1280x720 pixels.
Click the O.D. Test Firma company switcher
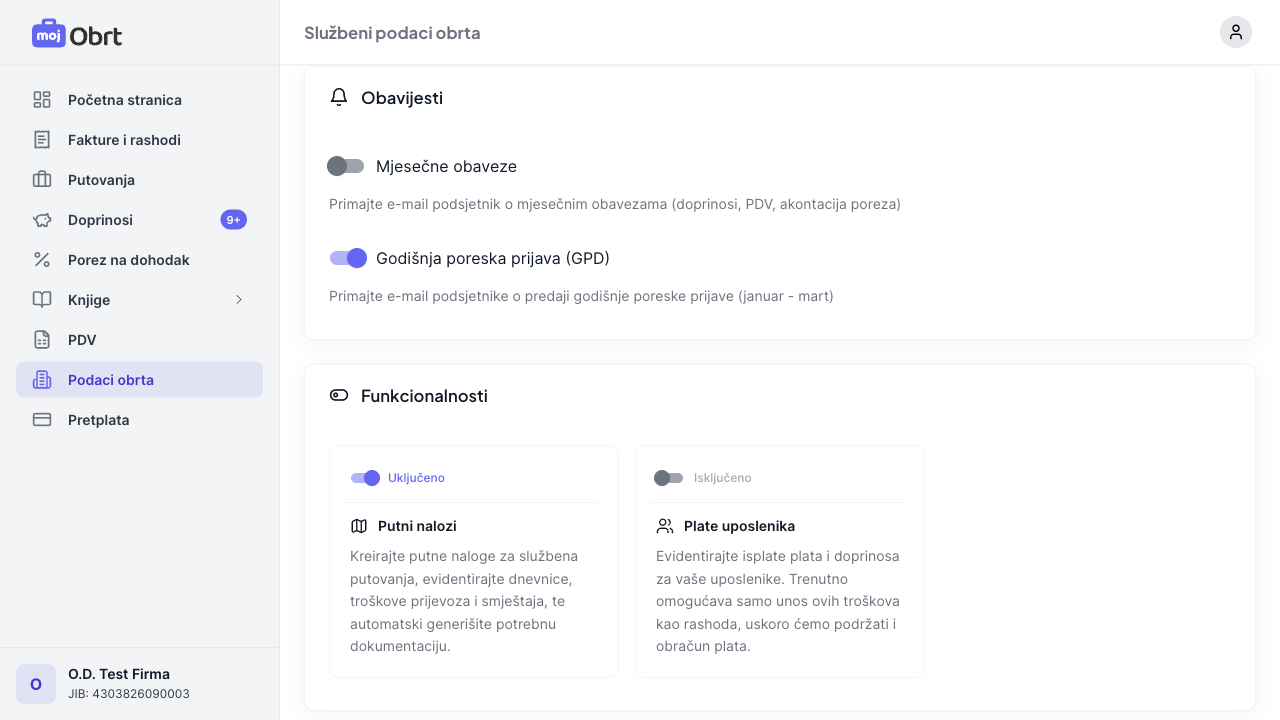[119, 684]
